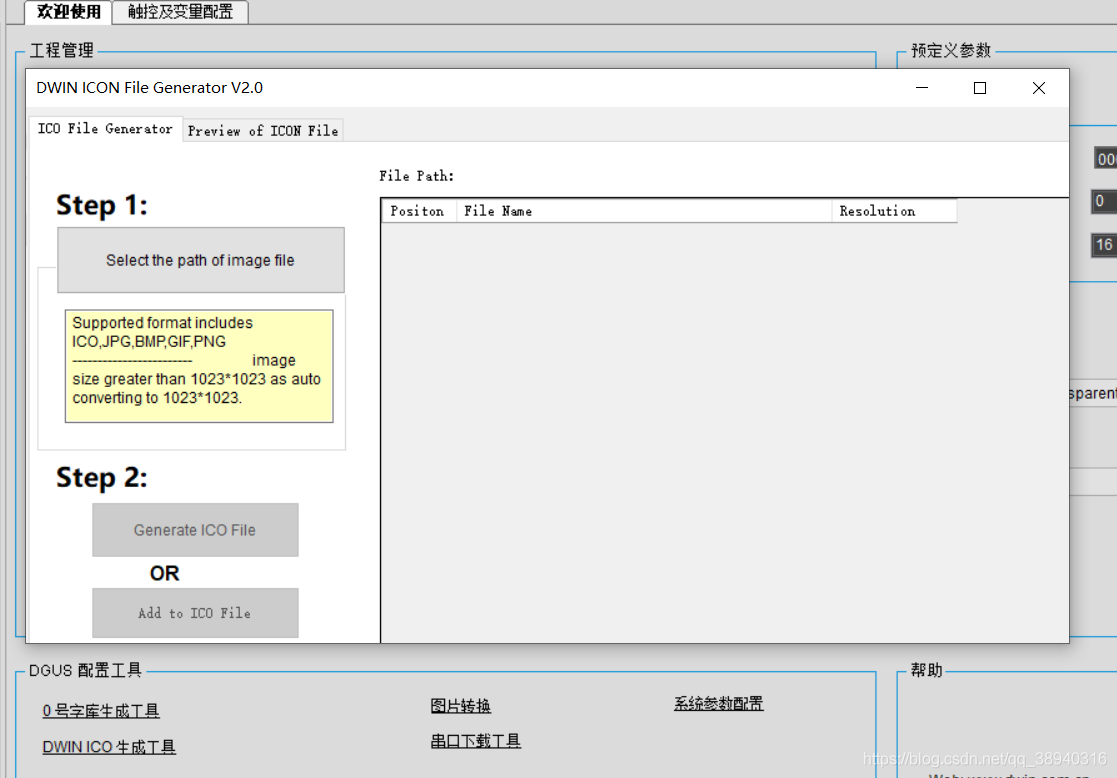Open Preview of ICON File tab
Screen dimensions: 1117x778
point(263,130)
